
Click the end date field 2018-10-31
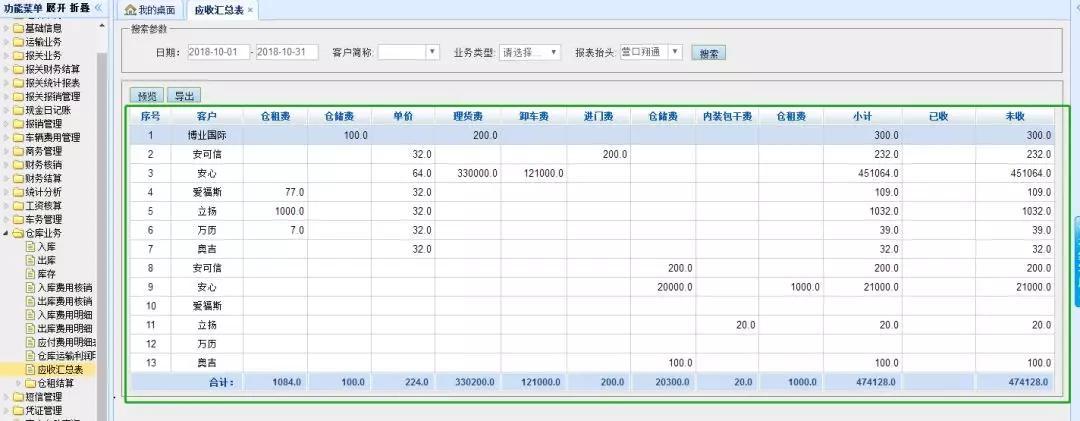point(287,52)
